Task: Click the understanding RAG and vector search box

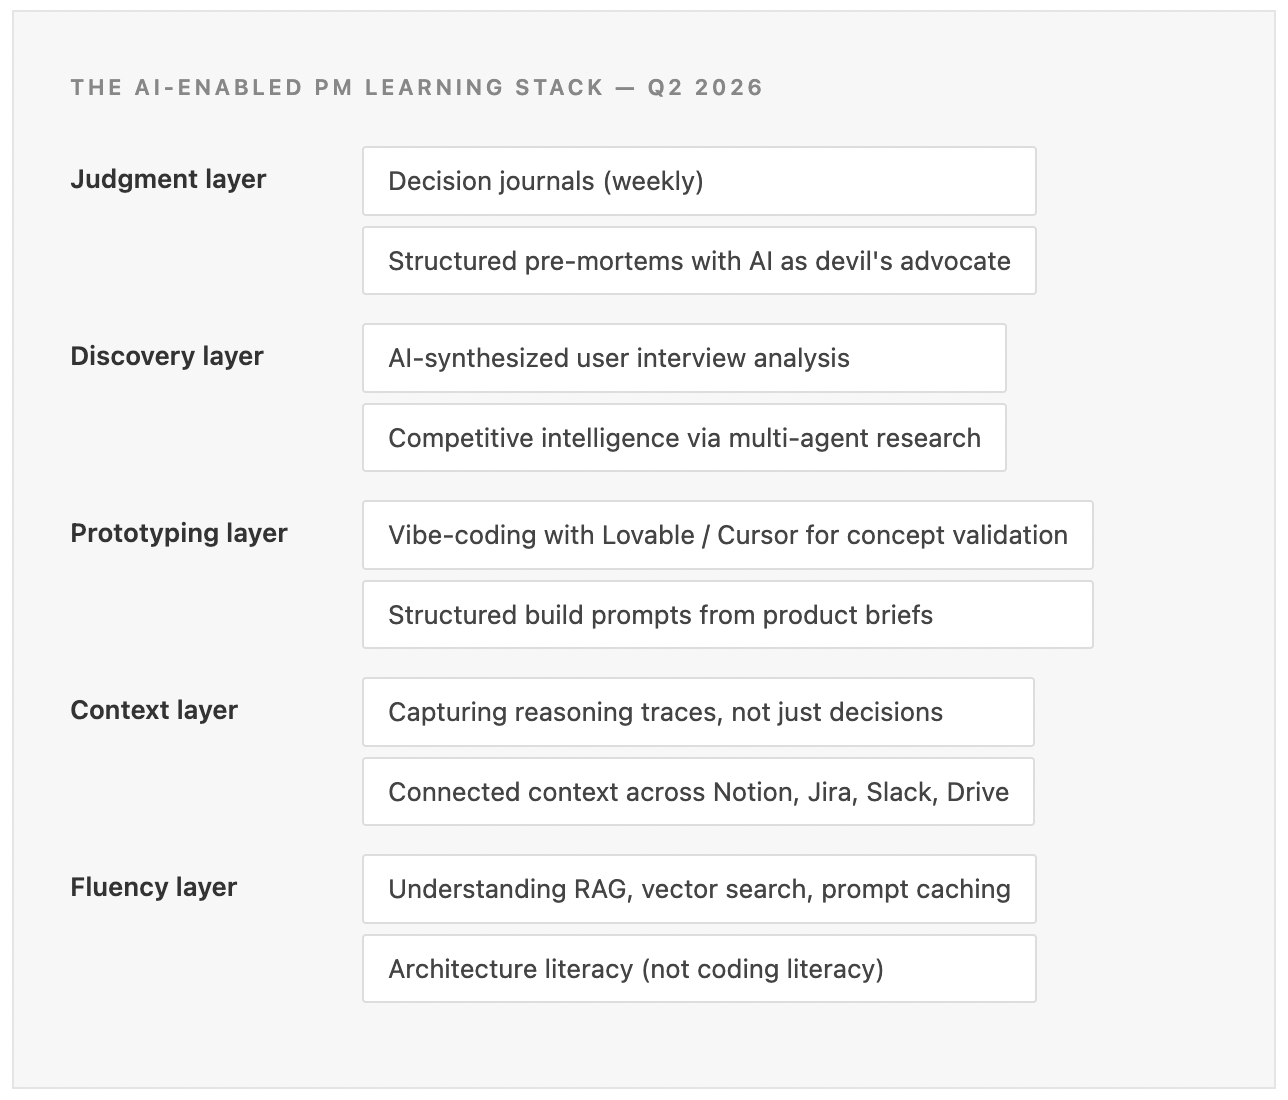Action: (x=698, y=889)
